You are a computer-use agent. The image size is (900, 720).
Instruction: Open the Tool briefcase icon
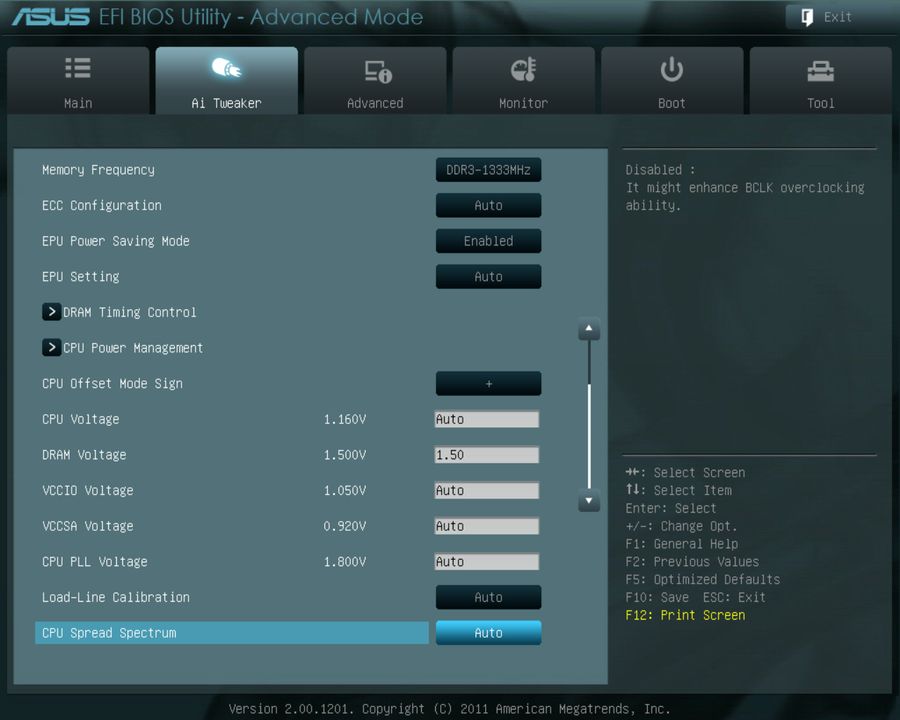[820, 68]
